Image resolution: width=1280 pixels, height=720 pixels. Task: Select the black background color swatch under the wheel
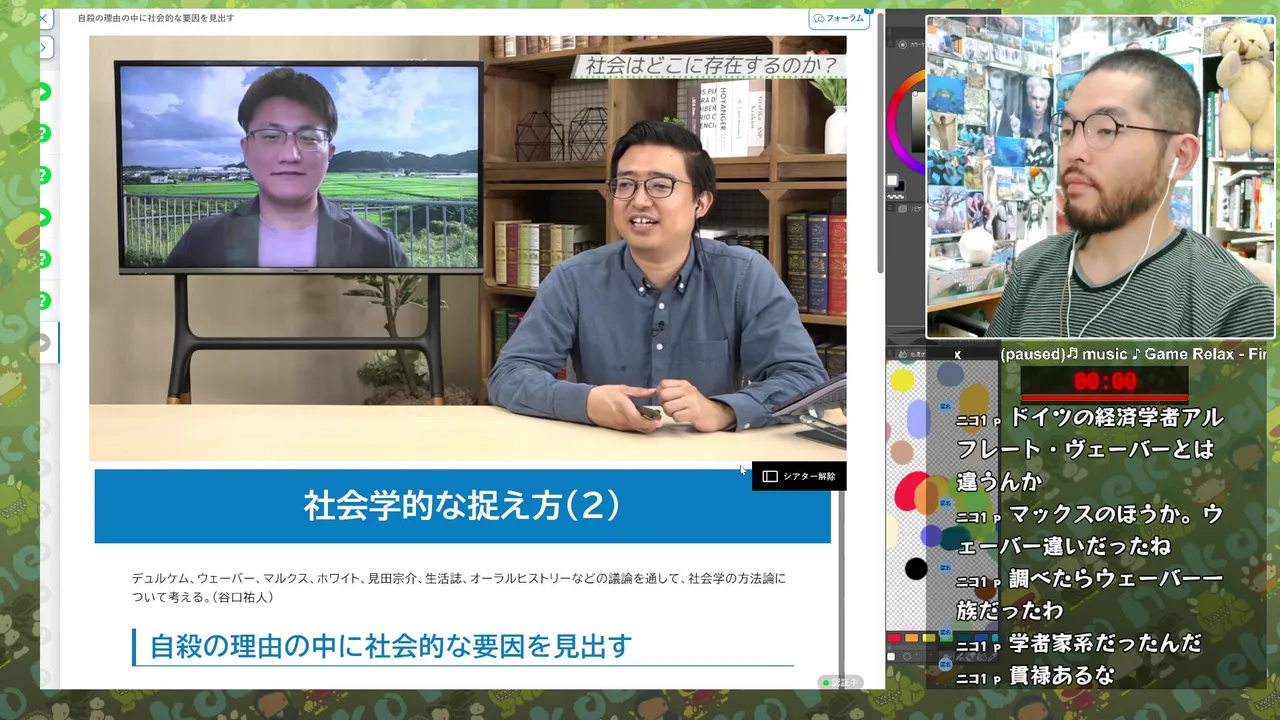[899, 187]
